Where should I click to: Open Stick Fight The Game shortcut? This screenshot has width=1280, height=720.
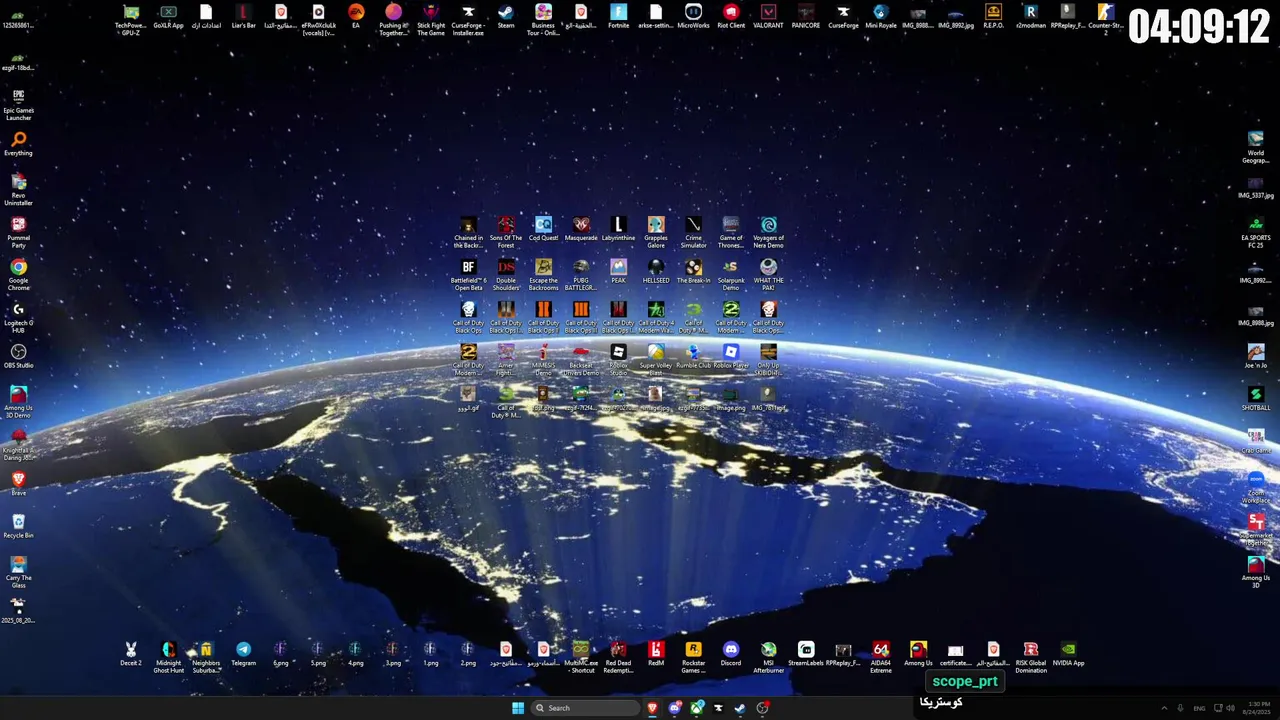point(431,19)
